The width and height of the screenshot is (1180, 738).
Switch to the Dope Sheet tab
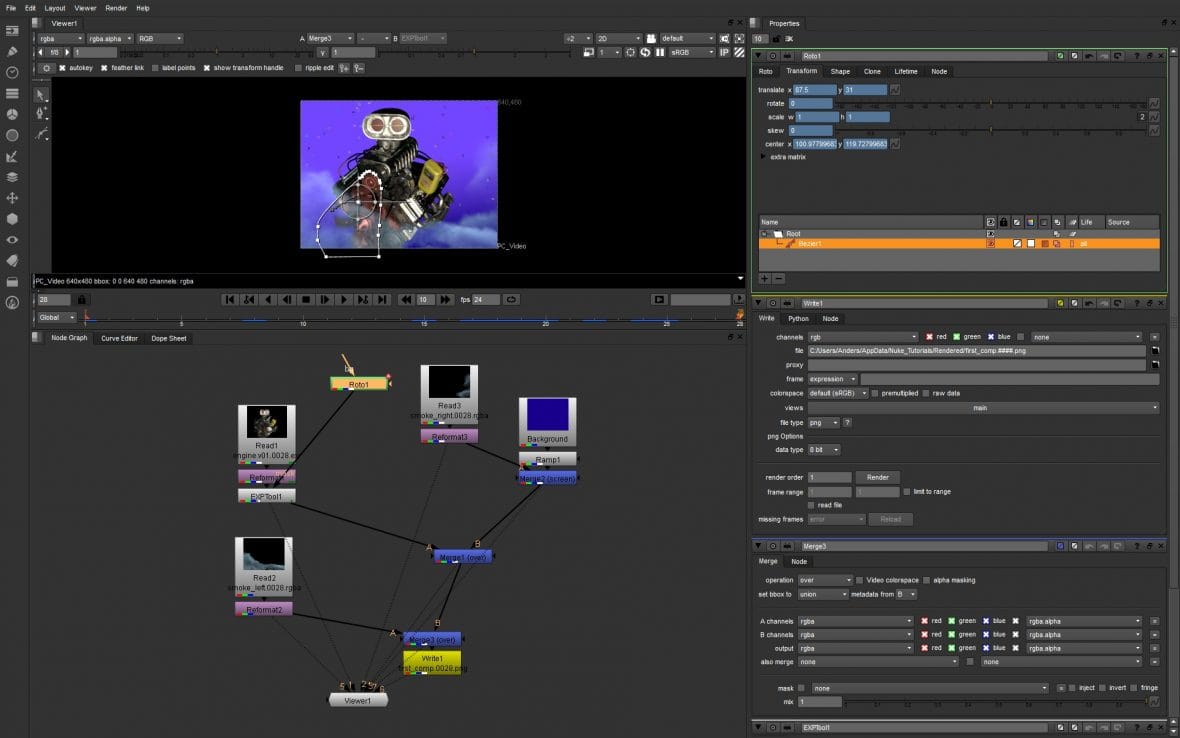(x=169, y=339)
